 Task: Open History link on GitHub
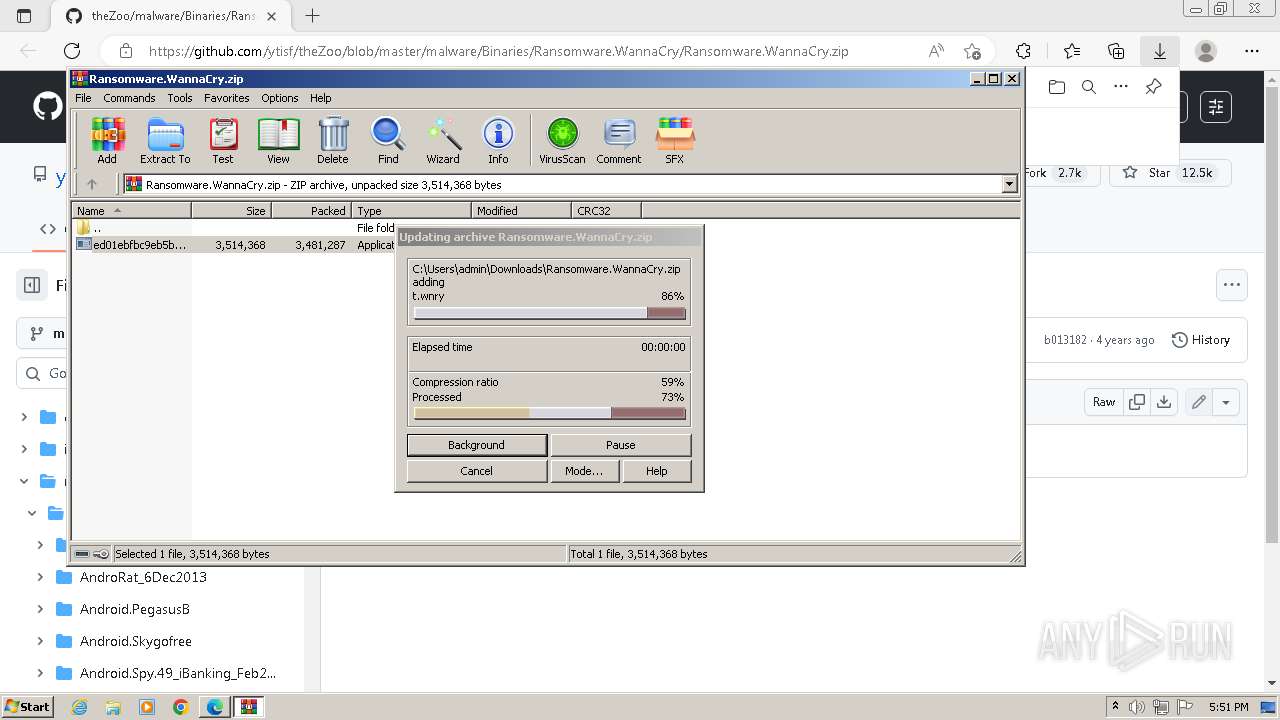click(x=1200, y=340)
